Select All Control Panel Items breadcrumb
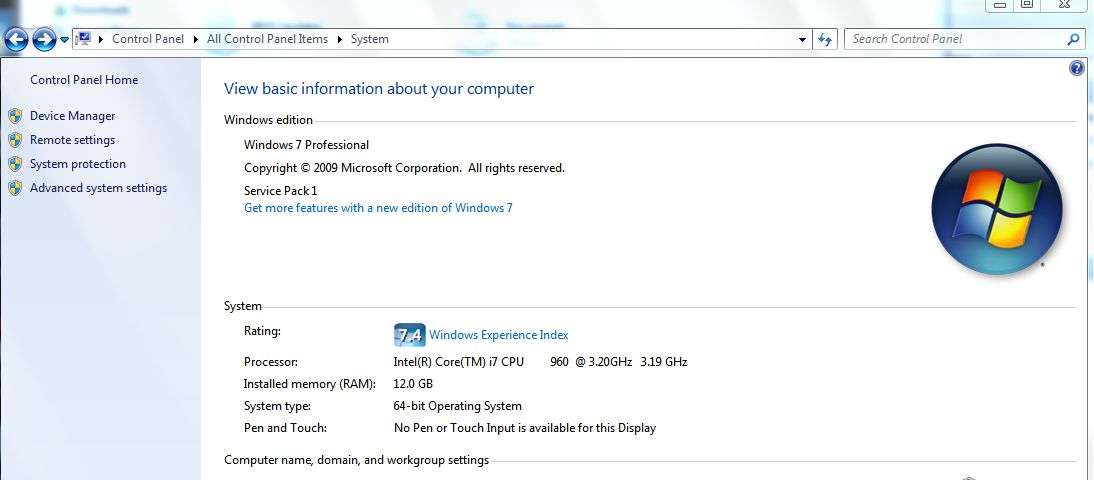The height and width of the screenshot is (480, 1094). pyautogui.click(x=267, y=39)
